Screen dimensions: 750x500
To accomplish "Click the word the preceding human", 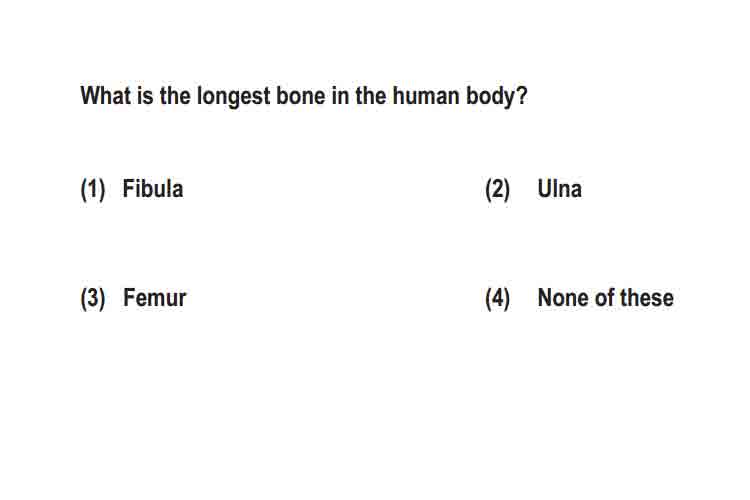I will (x=371, y=96).
